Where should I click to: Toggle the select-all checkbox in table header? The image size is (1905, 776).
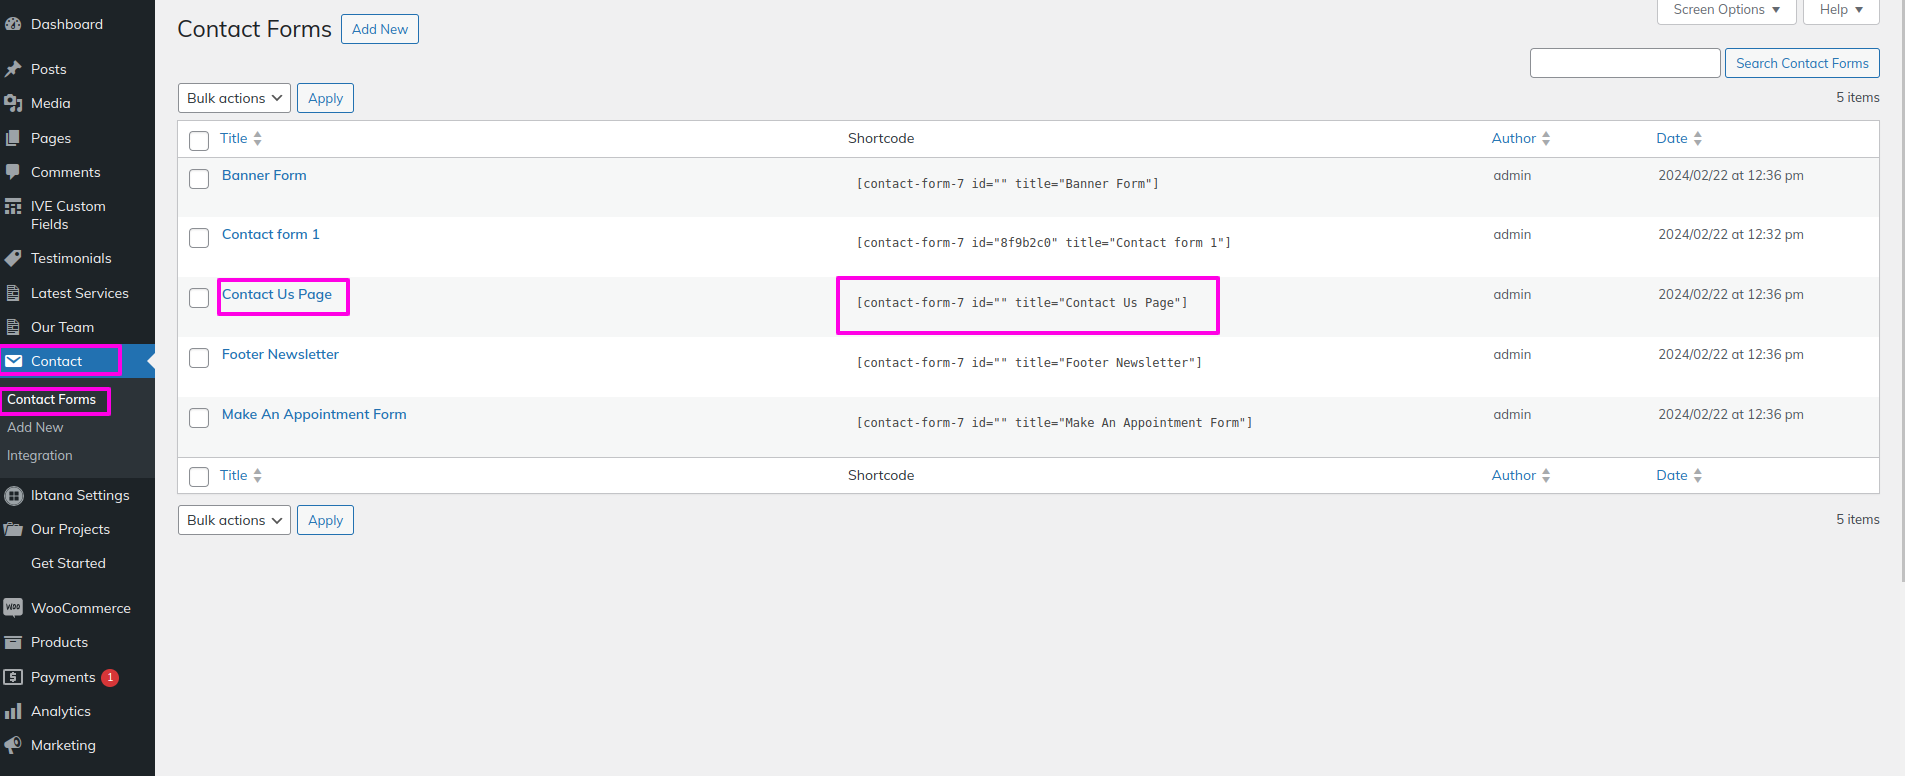tap(199, 140)
